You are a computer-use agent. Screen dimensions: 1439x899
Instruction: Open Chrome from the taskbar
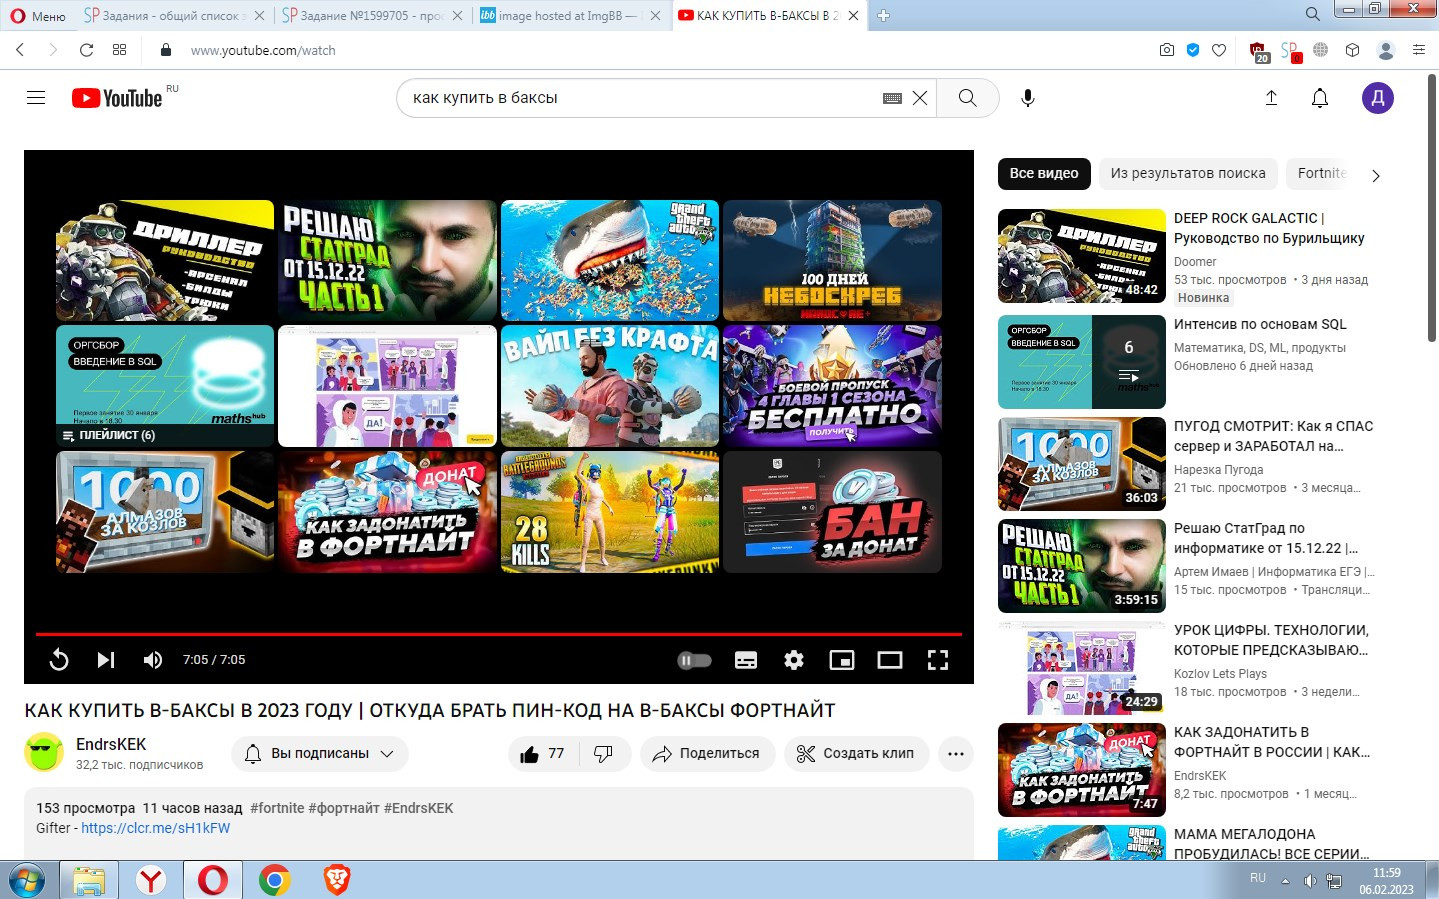(x=274, y=880)
